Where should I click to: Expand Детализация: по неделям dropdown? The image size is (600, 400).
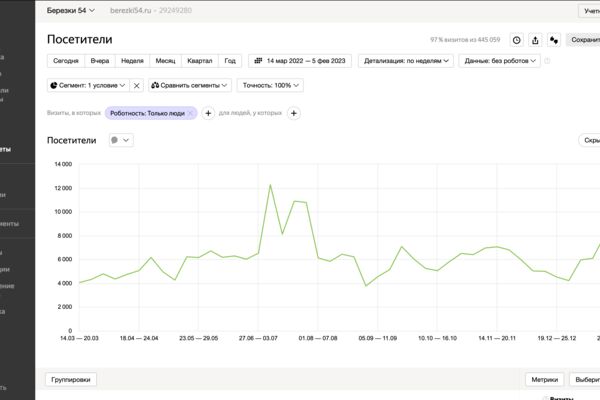coord(406,61)
